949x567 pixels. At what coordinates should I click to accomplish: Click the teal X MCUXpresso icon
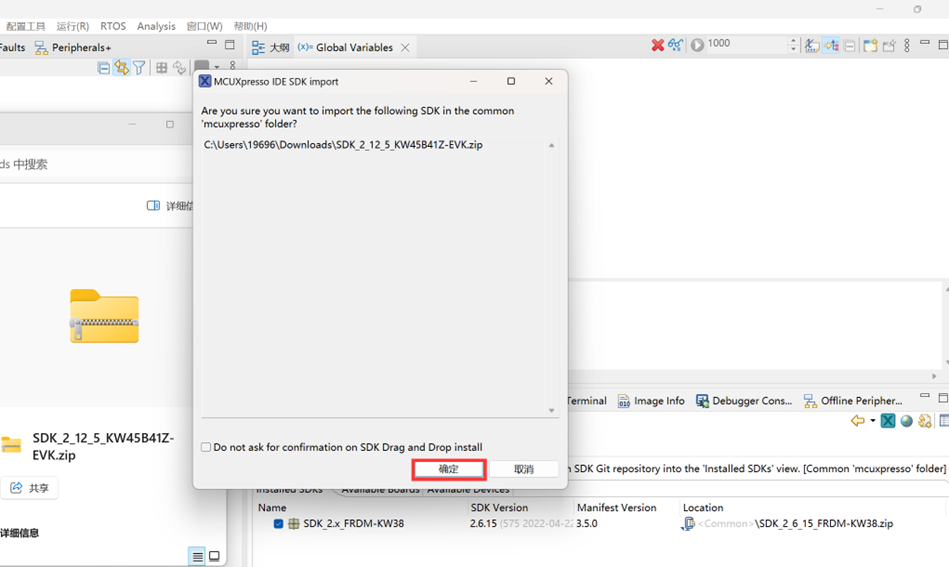[x=888, y=421]
